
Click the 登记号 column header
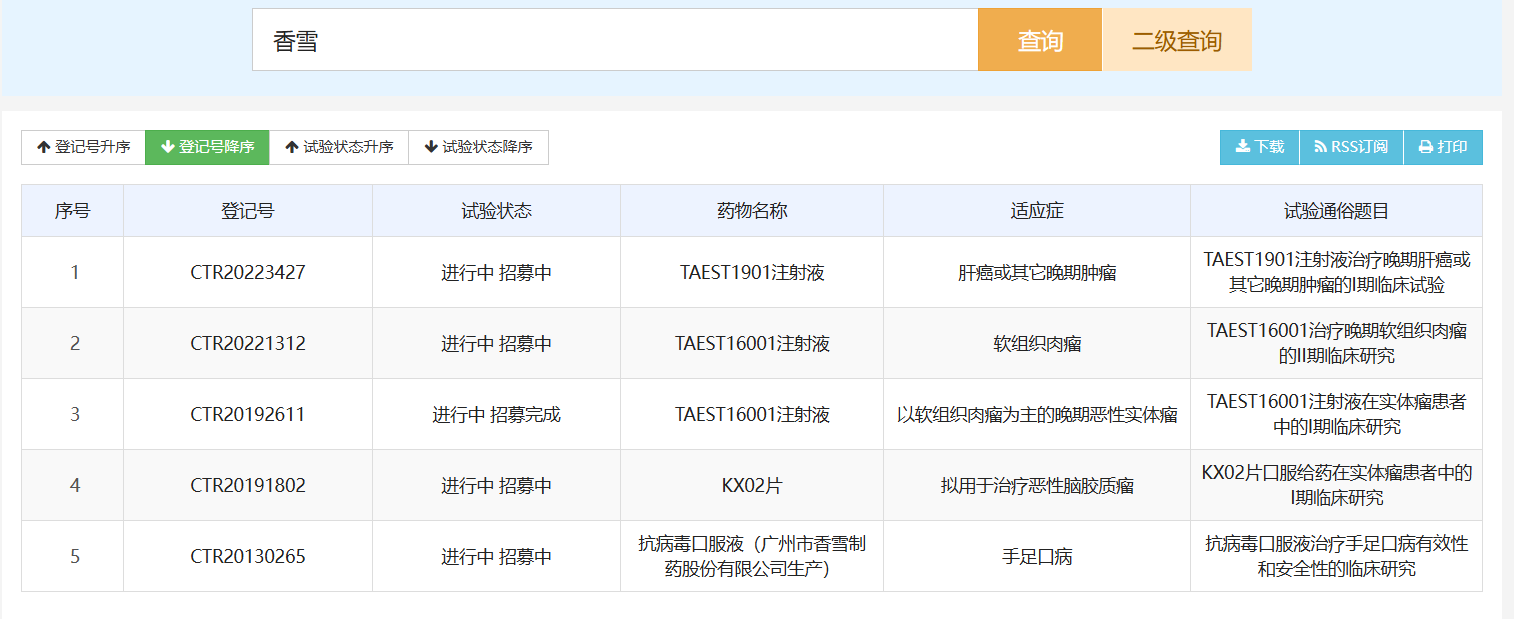tap(248, 211)
